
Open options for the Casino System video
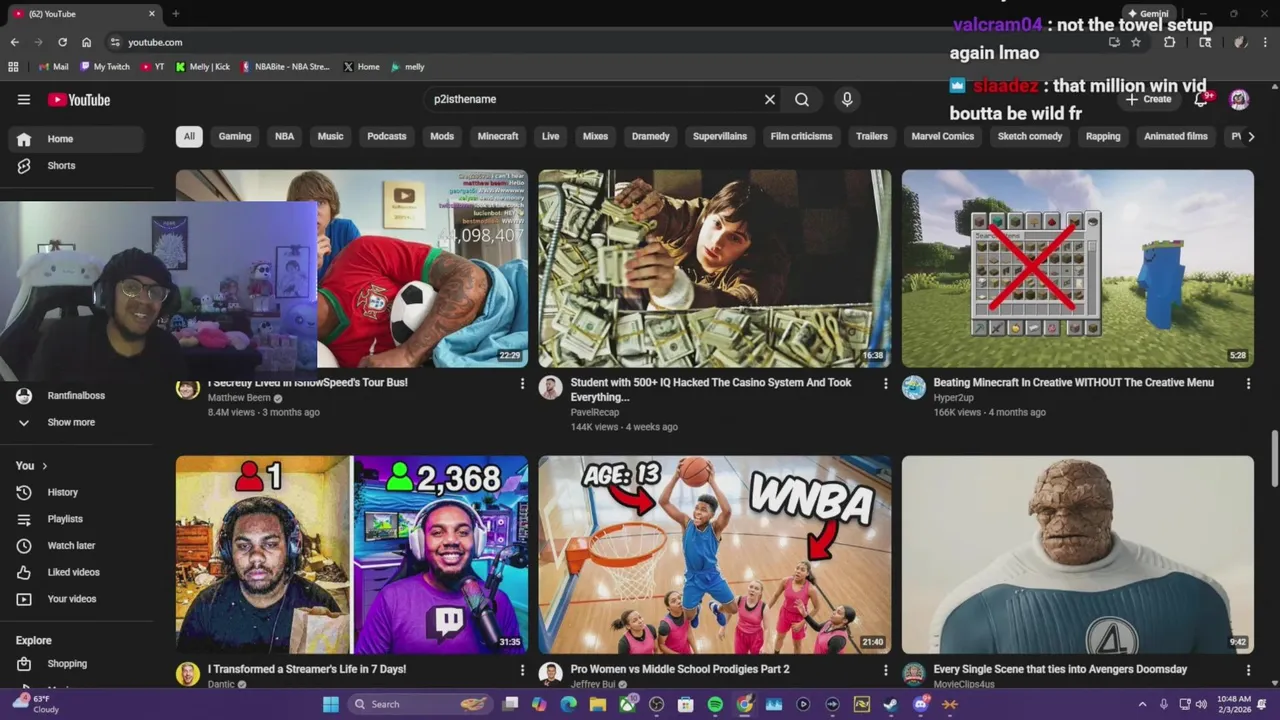[x=885, y=383]
